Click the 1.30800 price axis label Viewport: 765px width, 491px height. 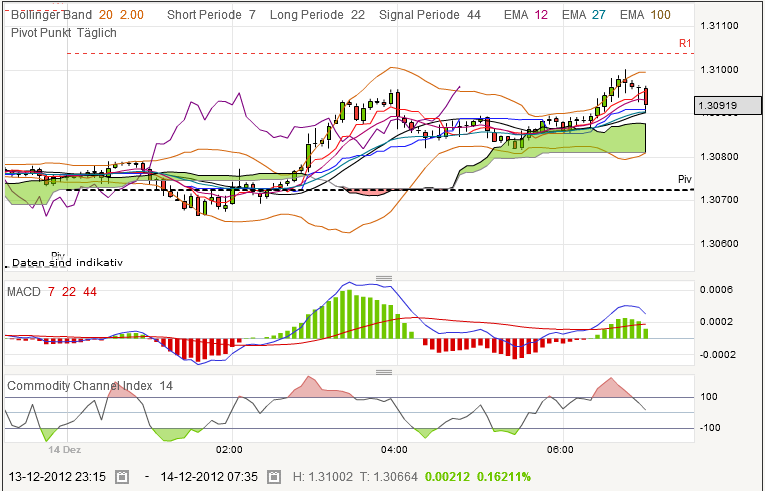point(719,157)
